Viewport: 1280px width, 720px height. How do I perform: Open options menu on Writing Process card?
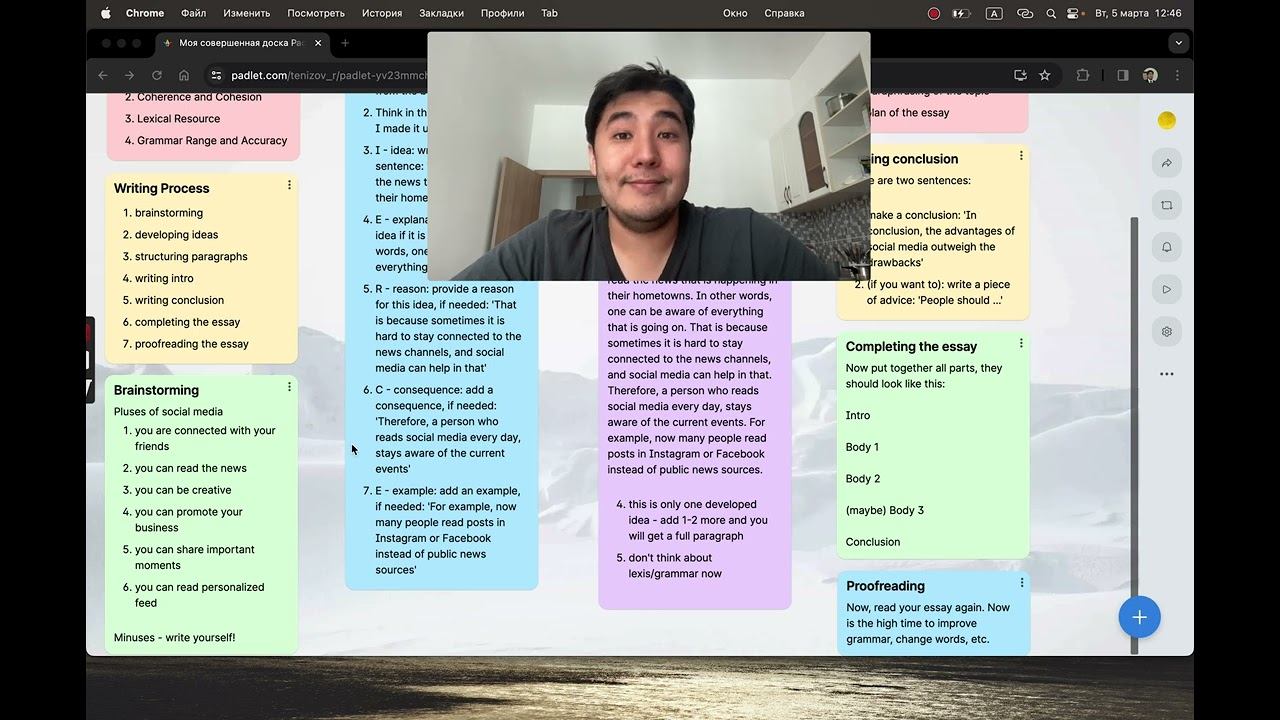click(289, 185)
